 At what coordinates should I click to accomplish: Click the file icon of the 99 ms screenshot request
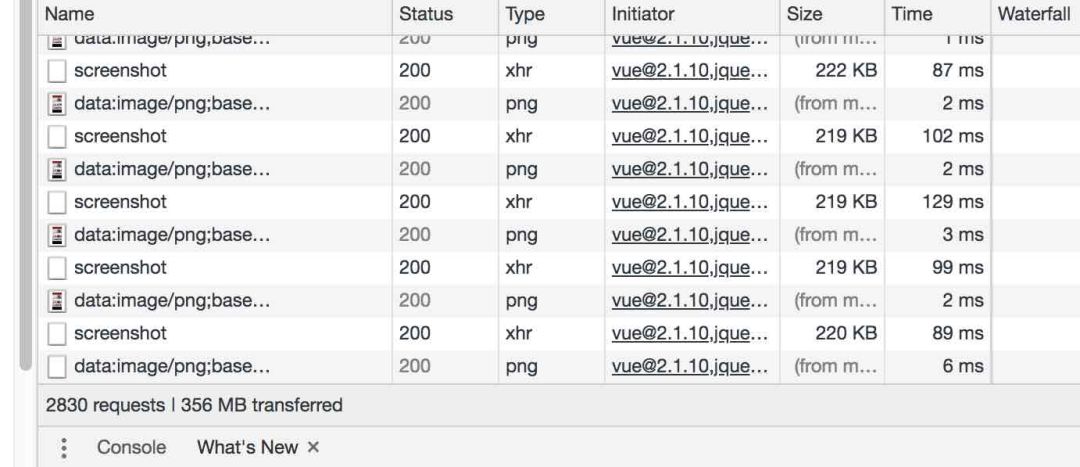coord(58,268)
